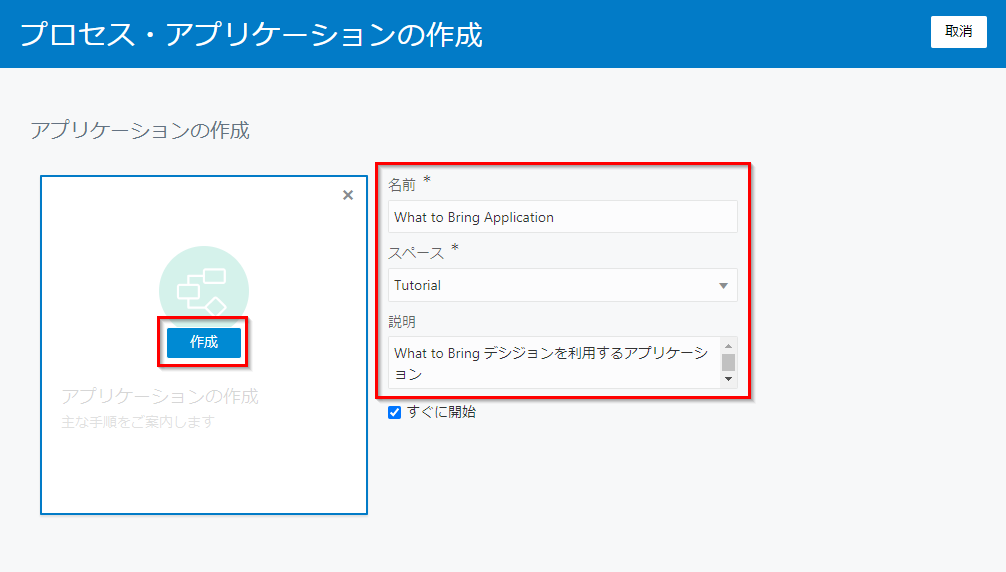Click the スペース dropdown arrow
The image size is (1006, 572).
point(723,286)
